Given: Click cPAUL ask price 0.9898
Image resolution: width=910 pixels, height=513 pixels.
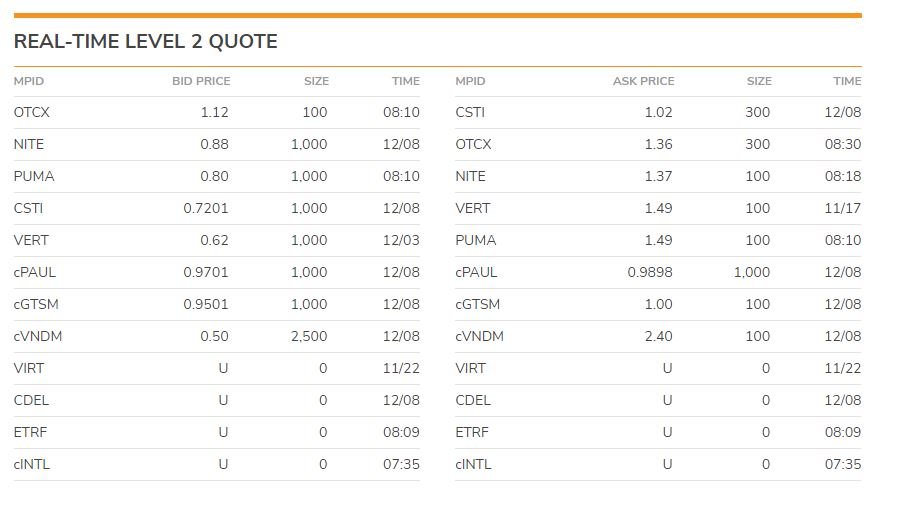Looking at the screenshot, I should click(649, 272).
